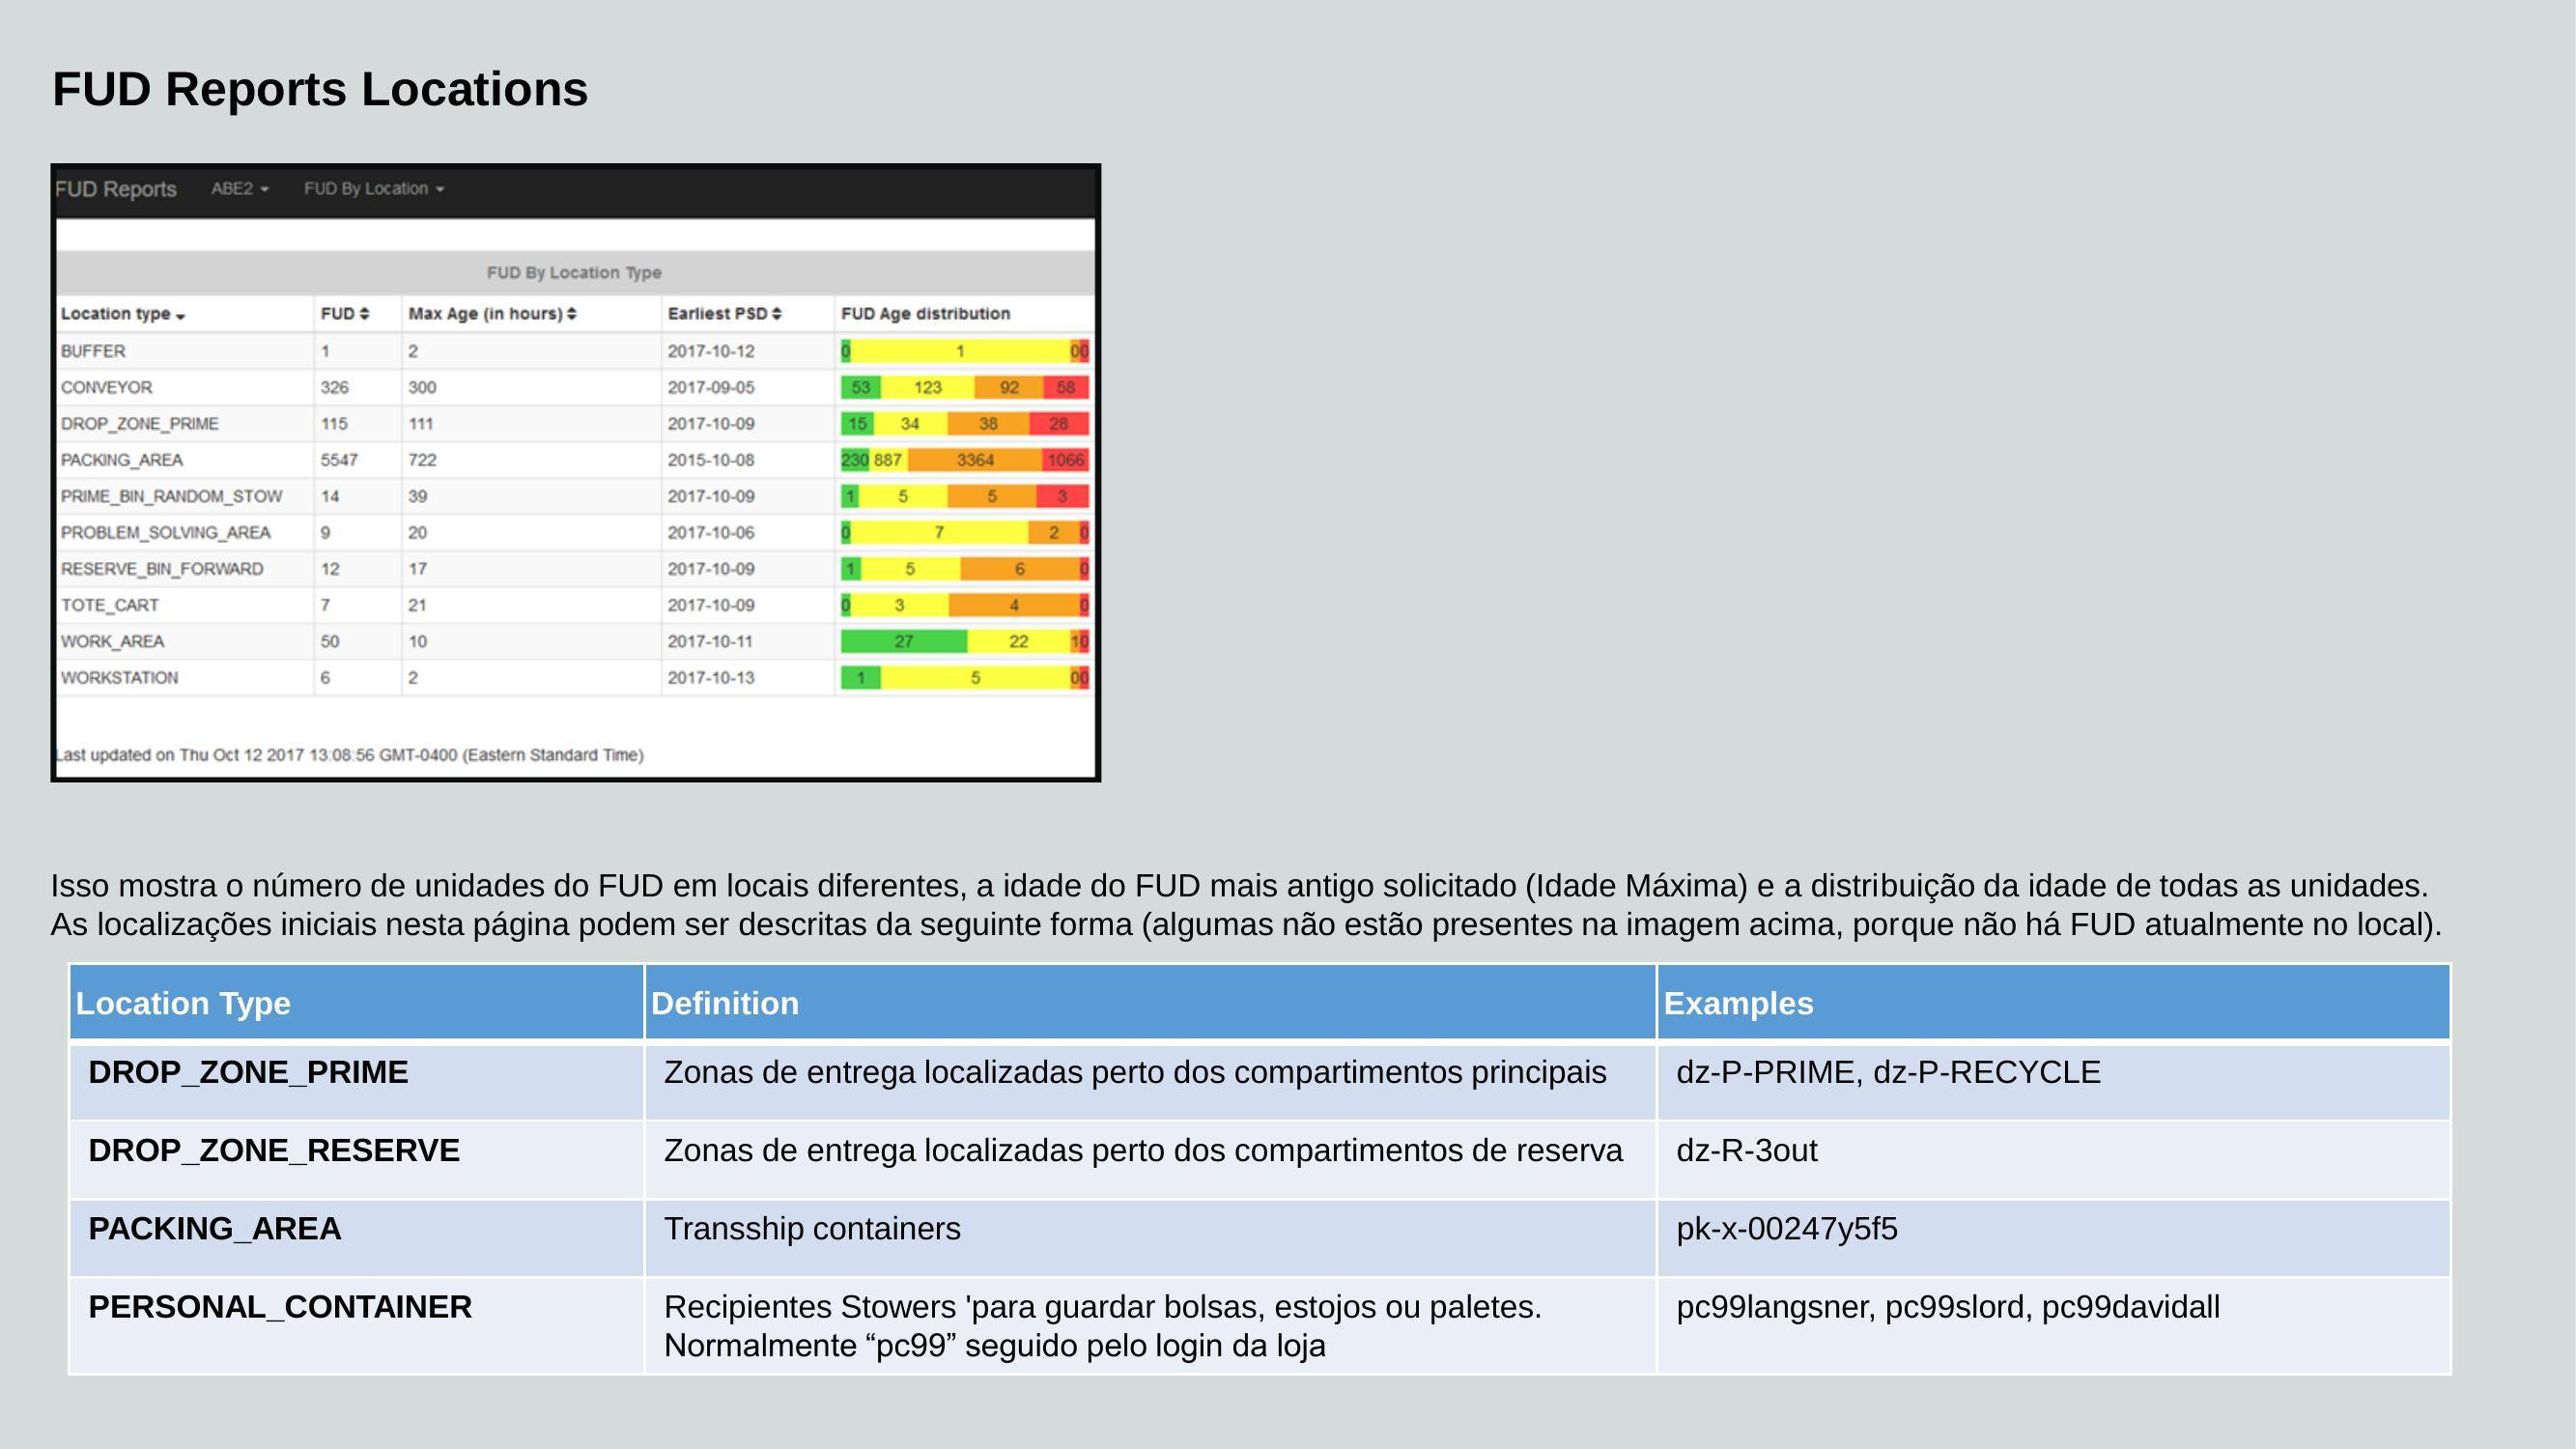The width and height of the screenshot is (2576, 1449).
Task: Open the FUD By Location dropdown
Action: (x=374, y=189)
